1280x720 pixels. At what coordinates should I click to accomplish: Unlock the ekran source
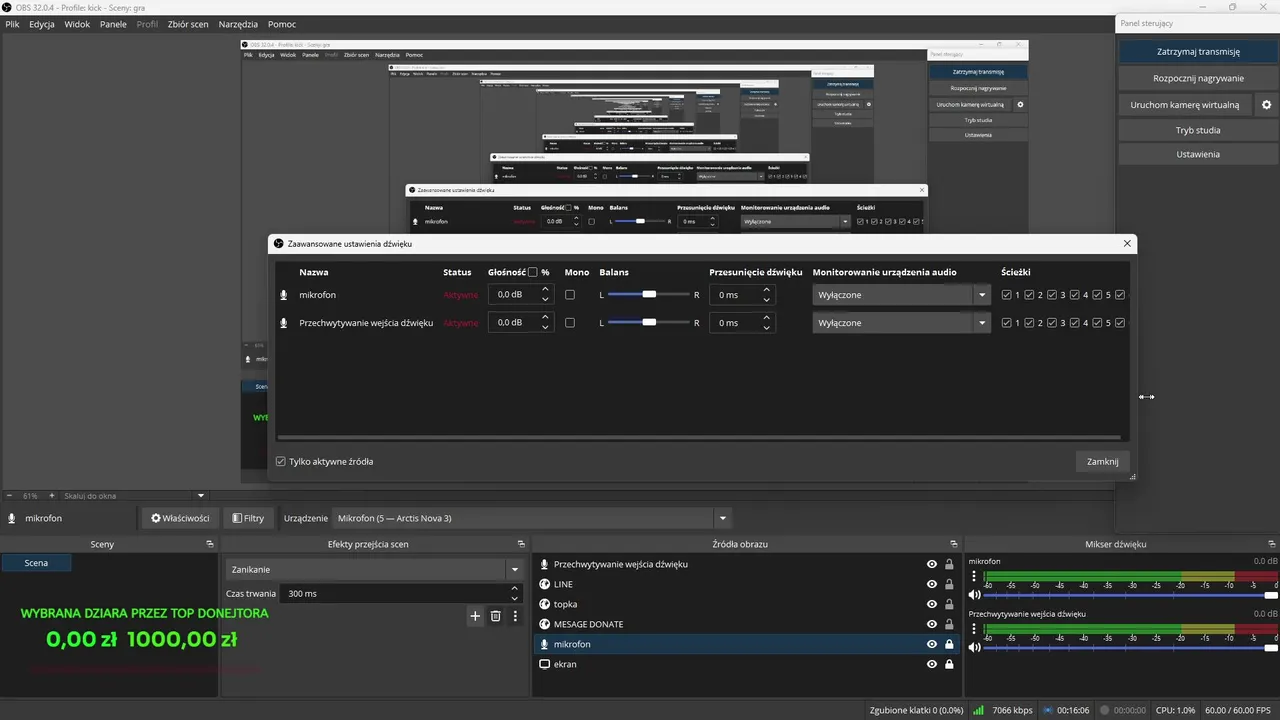pos(949,664)
